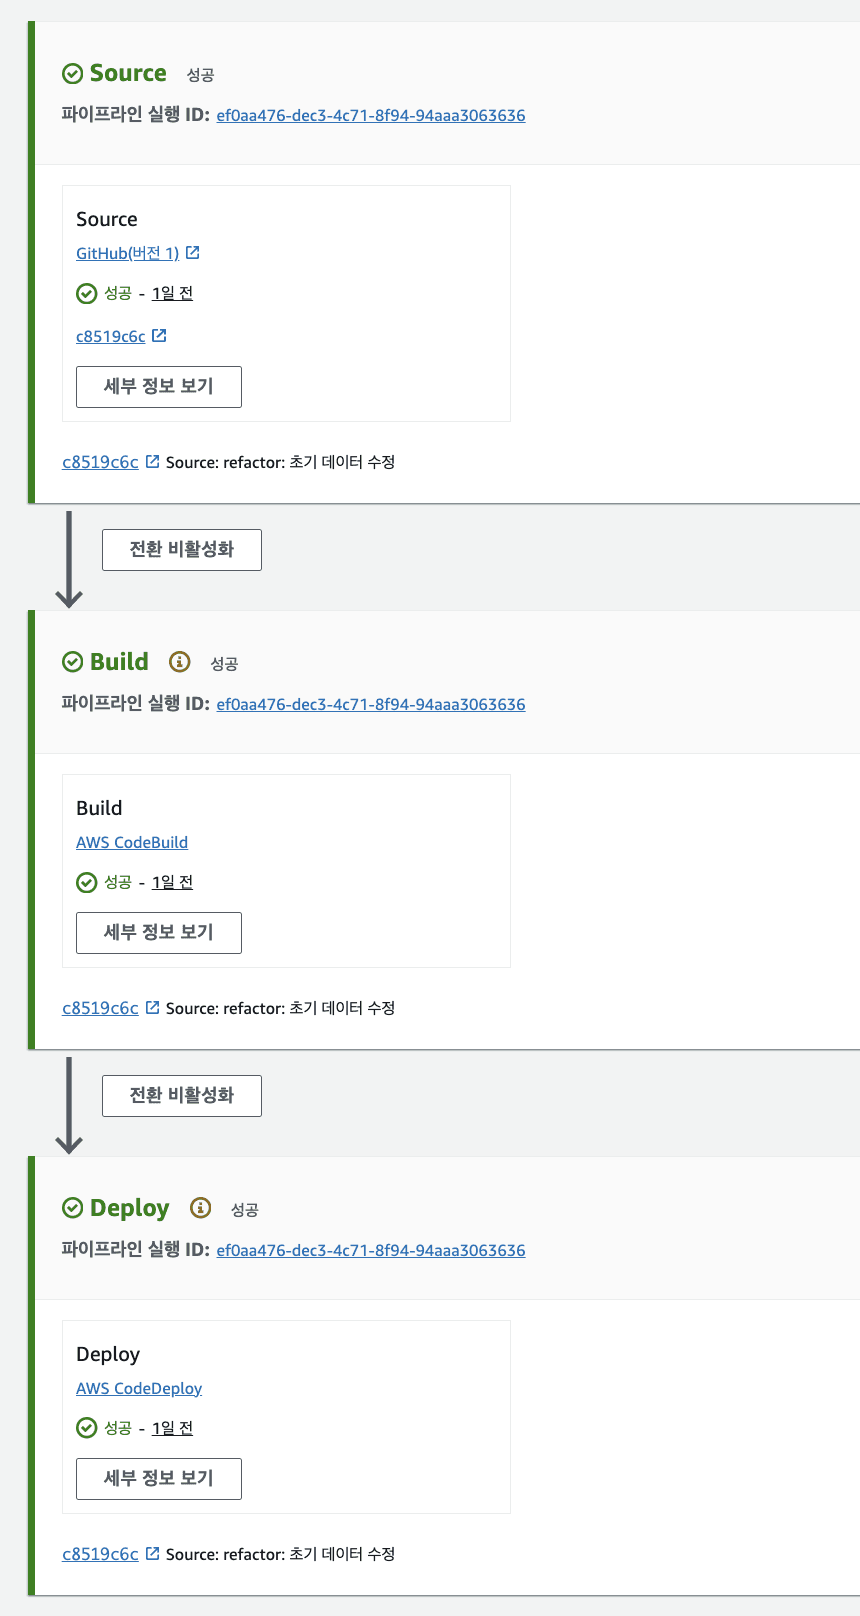The height and width of the screenshot is (1616, 860).
Task: Click the Build stage success checkmark icon
Action: coord(71,661)
